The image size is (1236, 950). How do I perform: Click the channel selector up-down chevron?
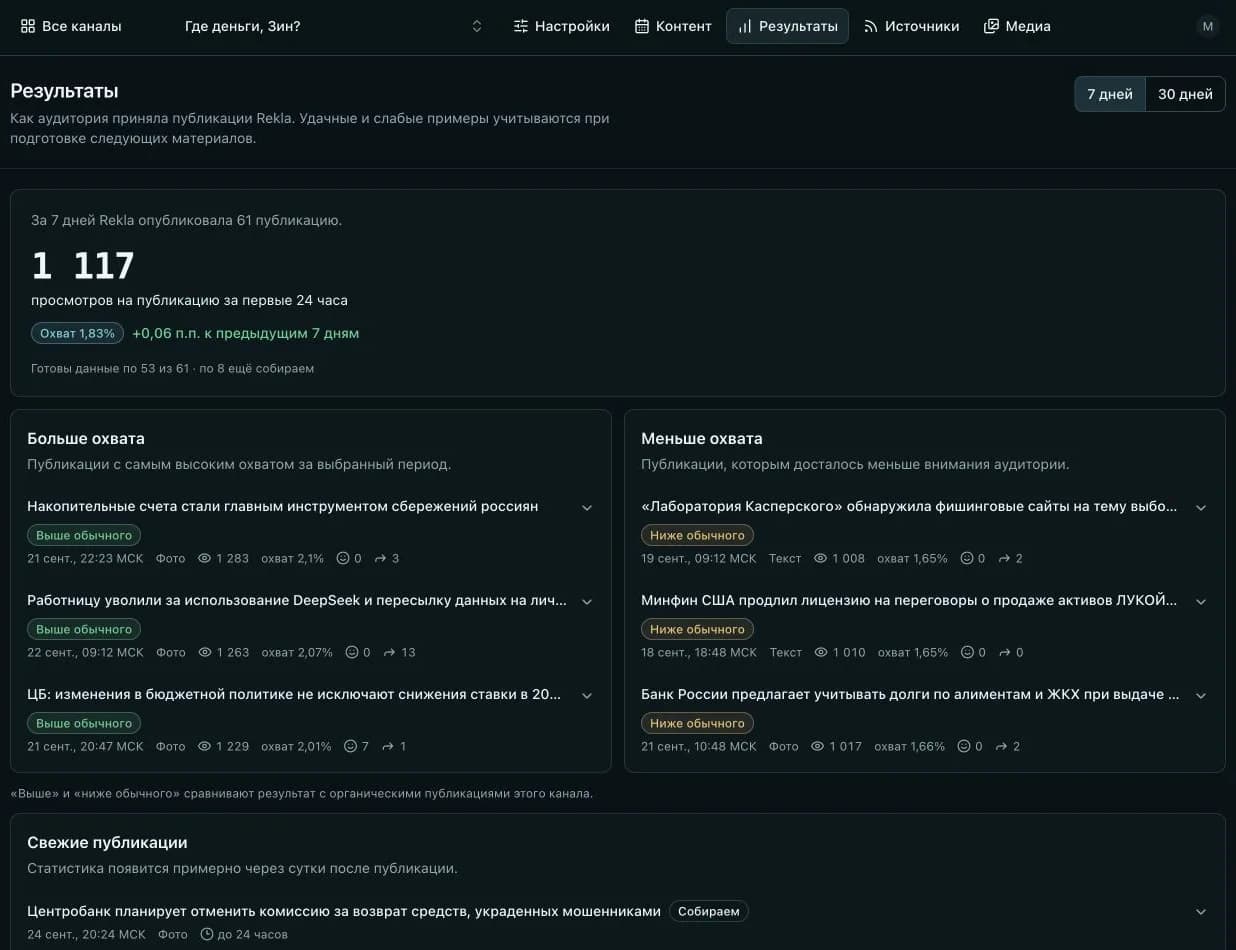(x=477, y=26)
